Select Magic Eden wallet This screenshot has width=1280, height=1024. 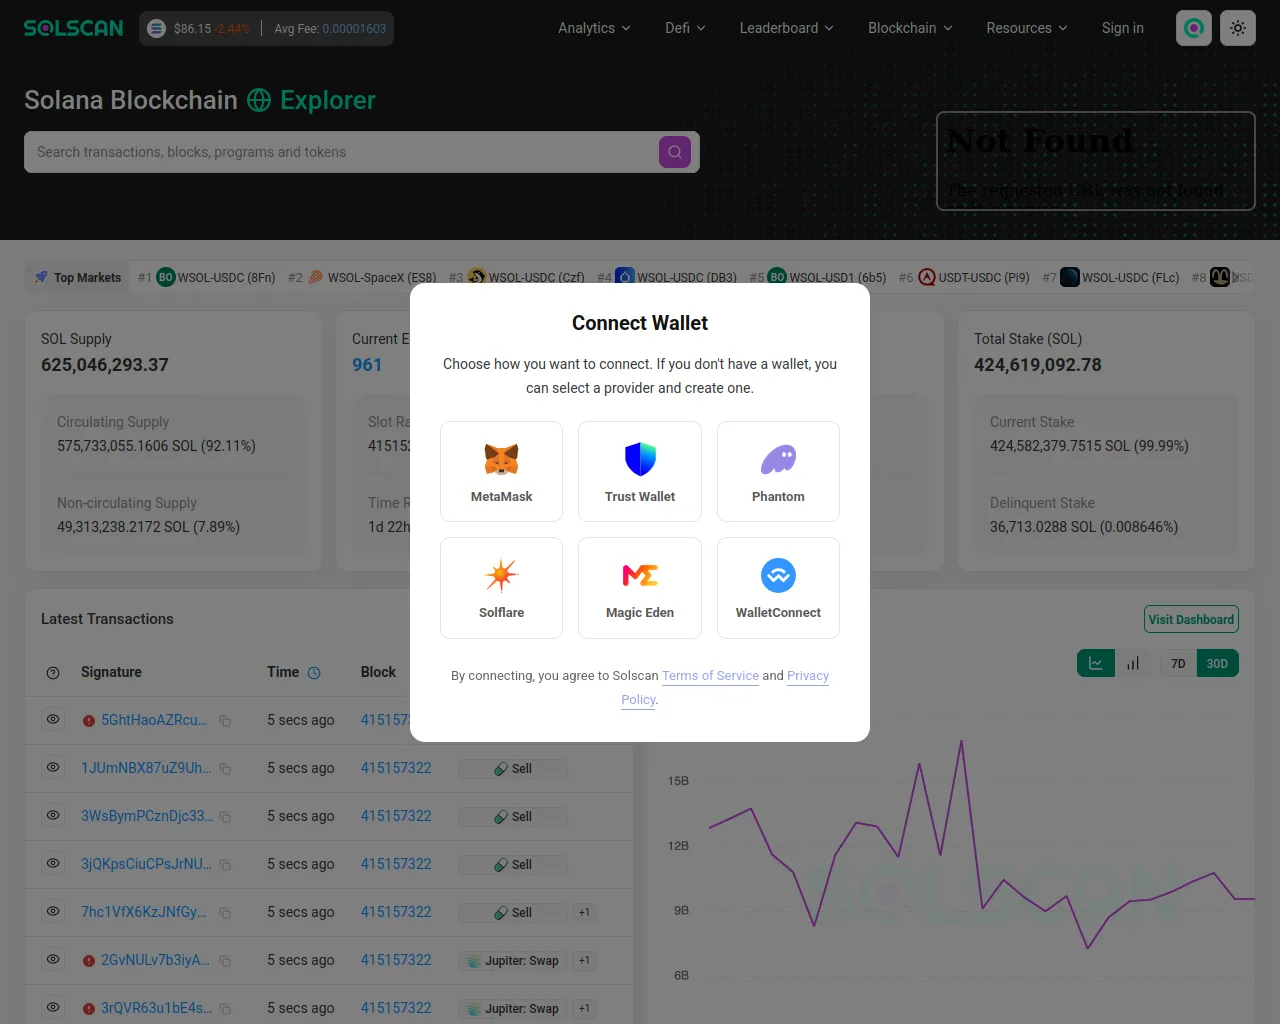tap(640, 587)
